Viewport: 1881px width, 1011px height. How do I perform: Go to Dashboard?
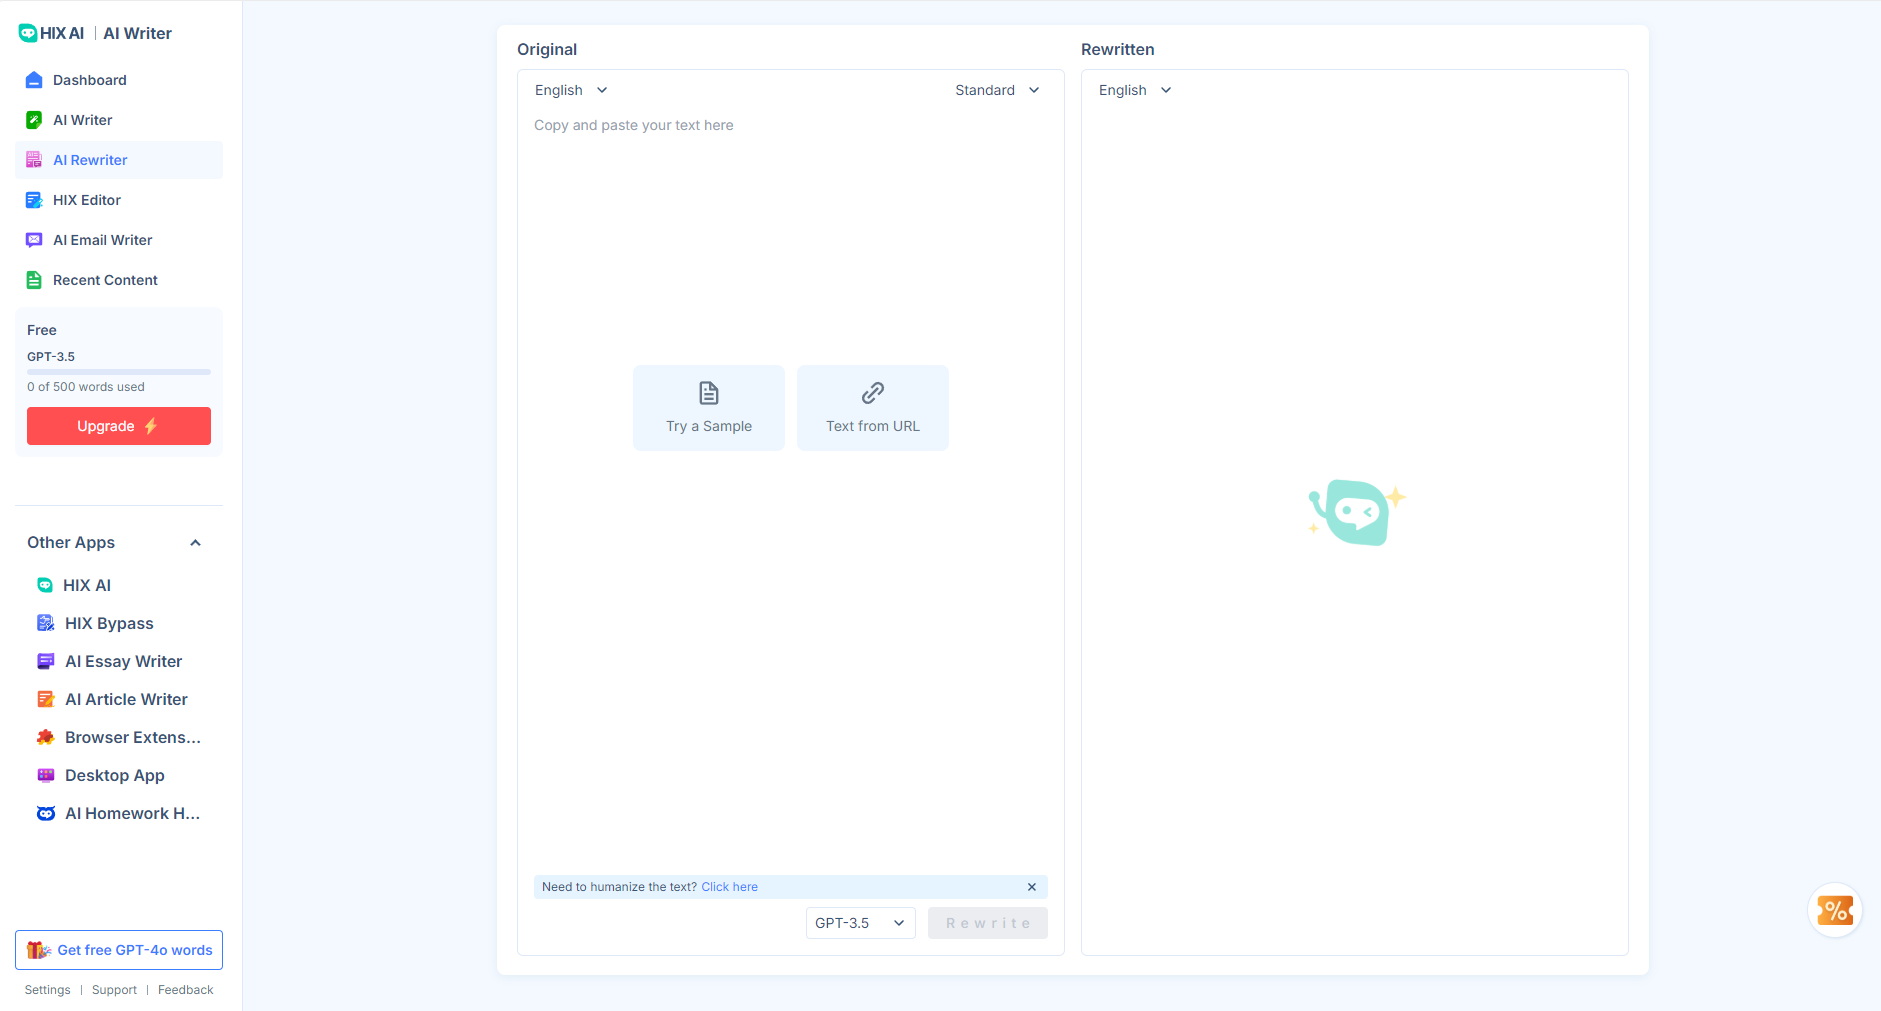(x=119, y=80)
